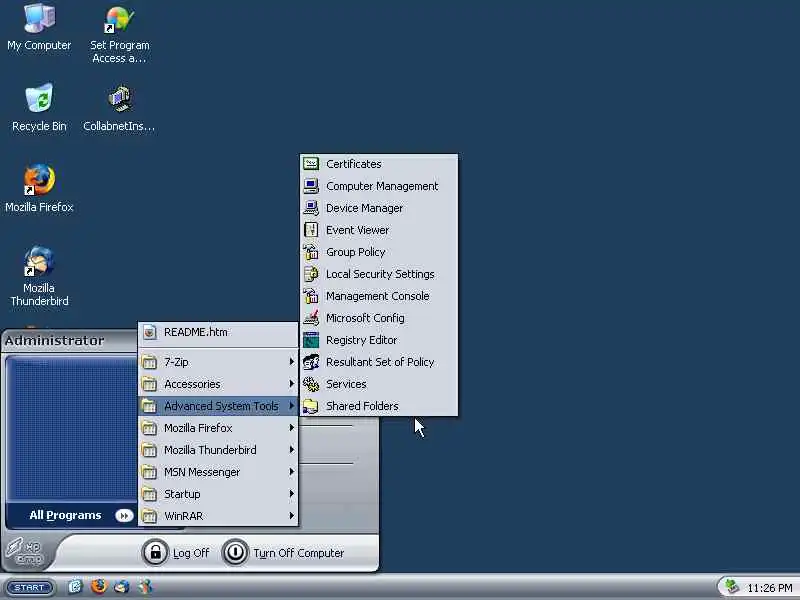Select Services menu entry
This screenshot has height=600, width=800.
(379, 384)
